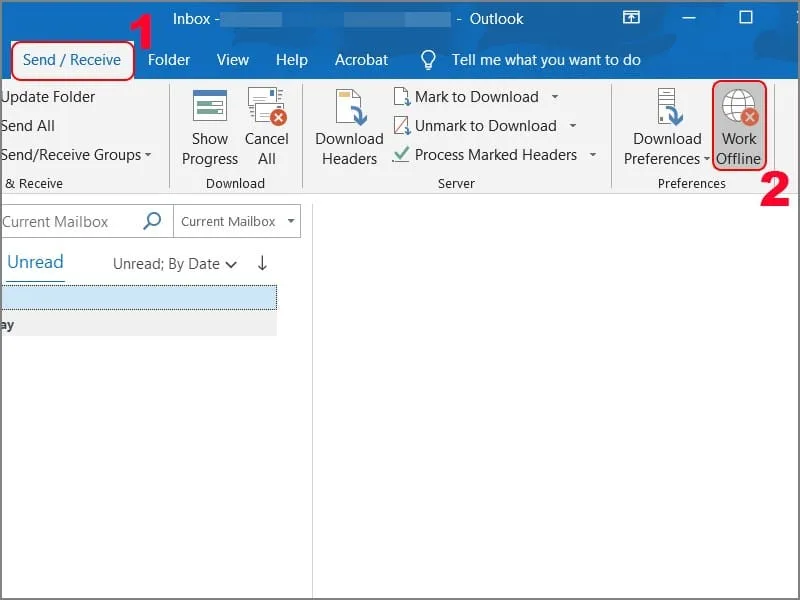
Task: Open the Folder ribbon tab
Action: coord(169,60)
